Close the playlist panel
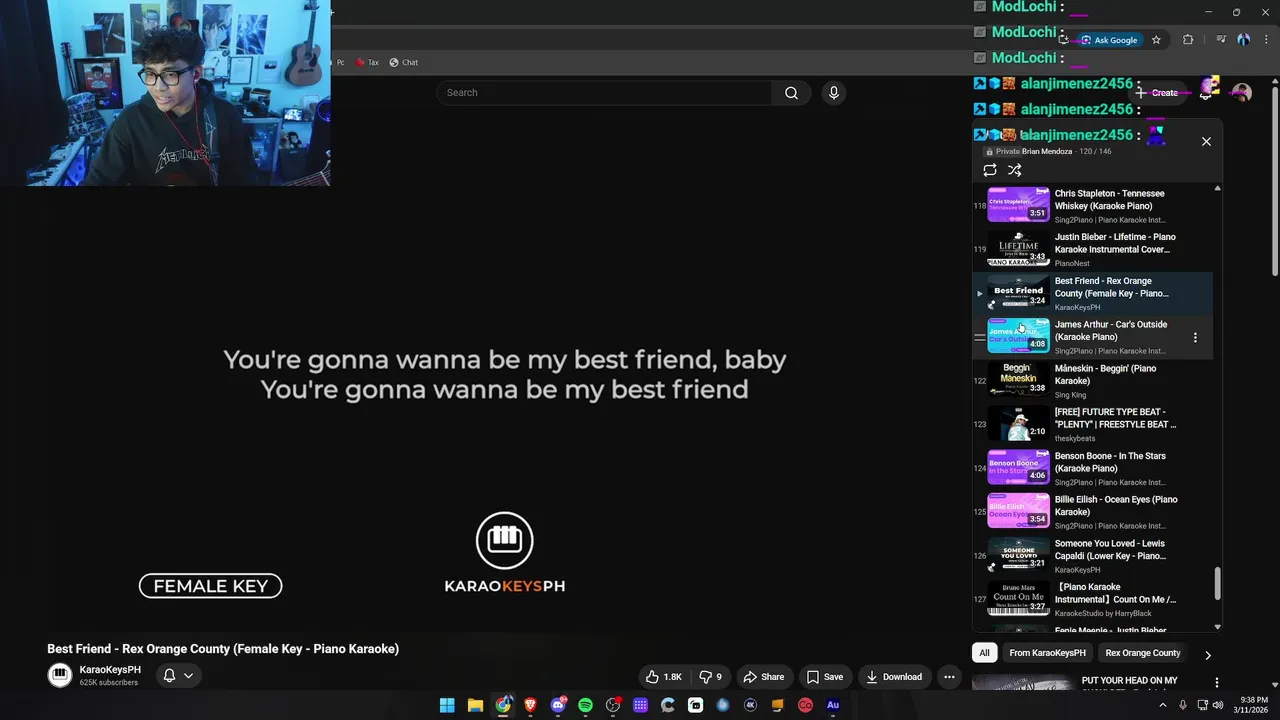Image resolution: width=1280 pixels, height=720 pixels. [1206, 142]
